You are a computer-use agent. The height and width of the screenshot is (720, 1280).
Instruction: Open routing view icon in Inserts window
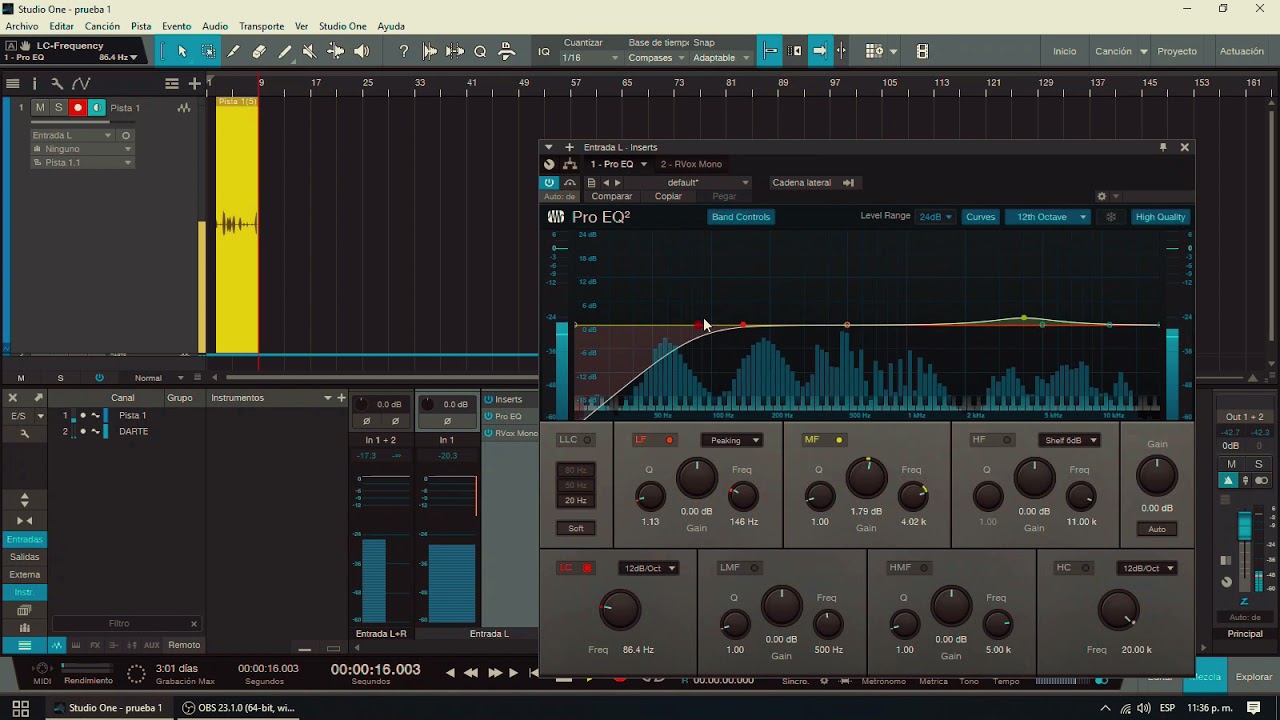(x=570, y=164)
